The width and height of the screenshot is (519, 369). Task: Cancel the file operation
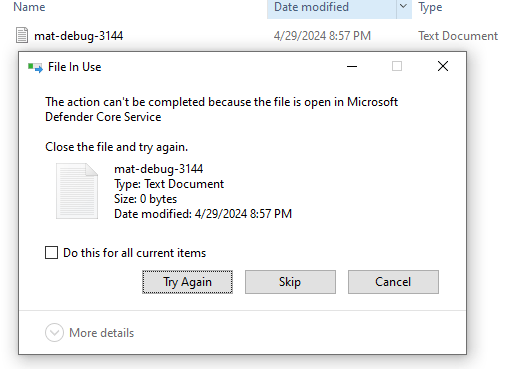(393, 282)
